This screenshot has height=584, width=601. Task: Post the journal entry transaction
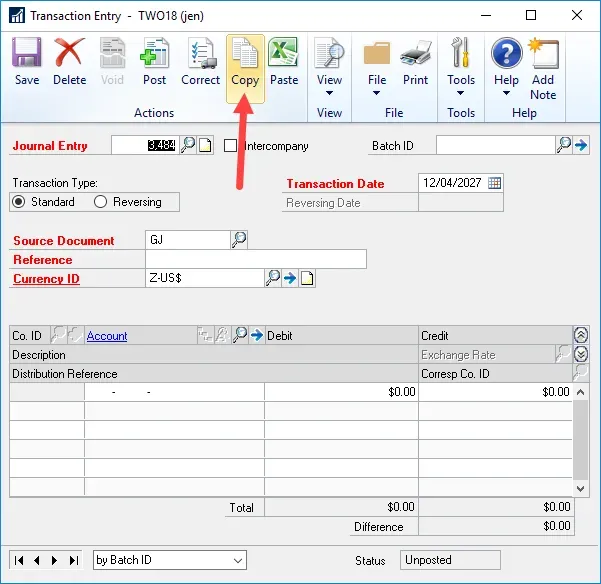[x=154, y=62]
